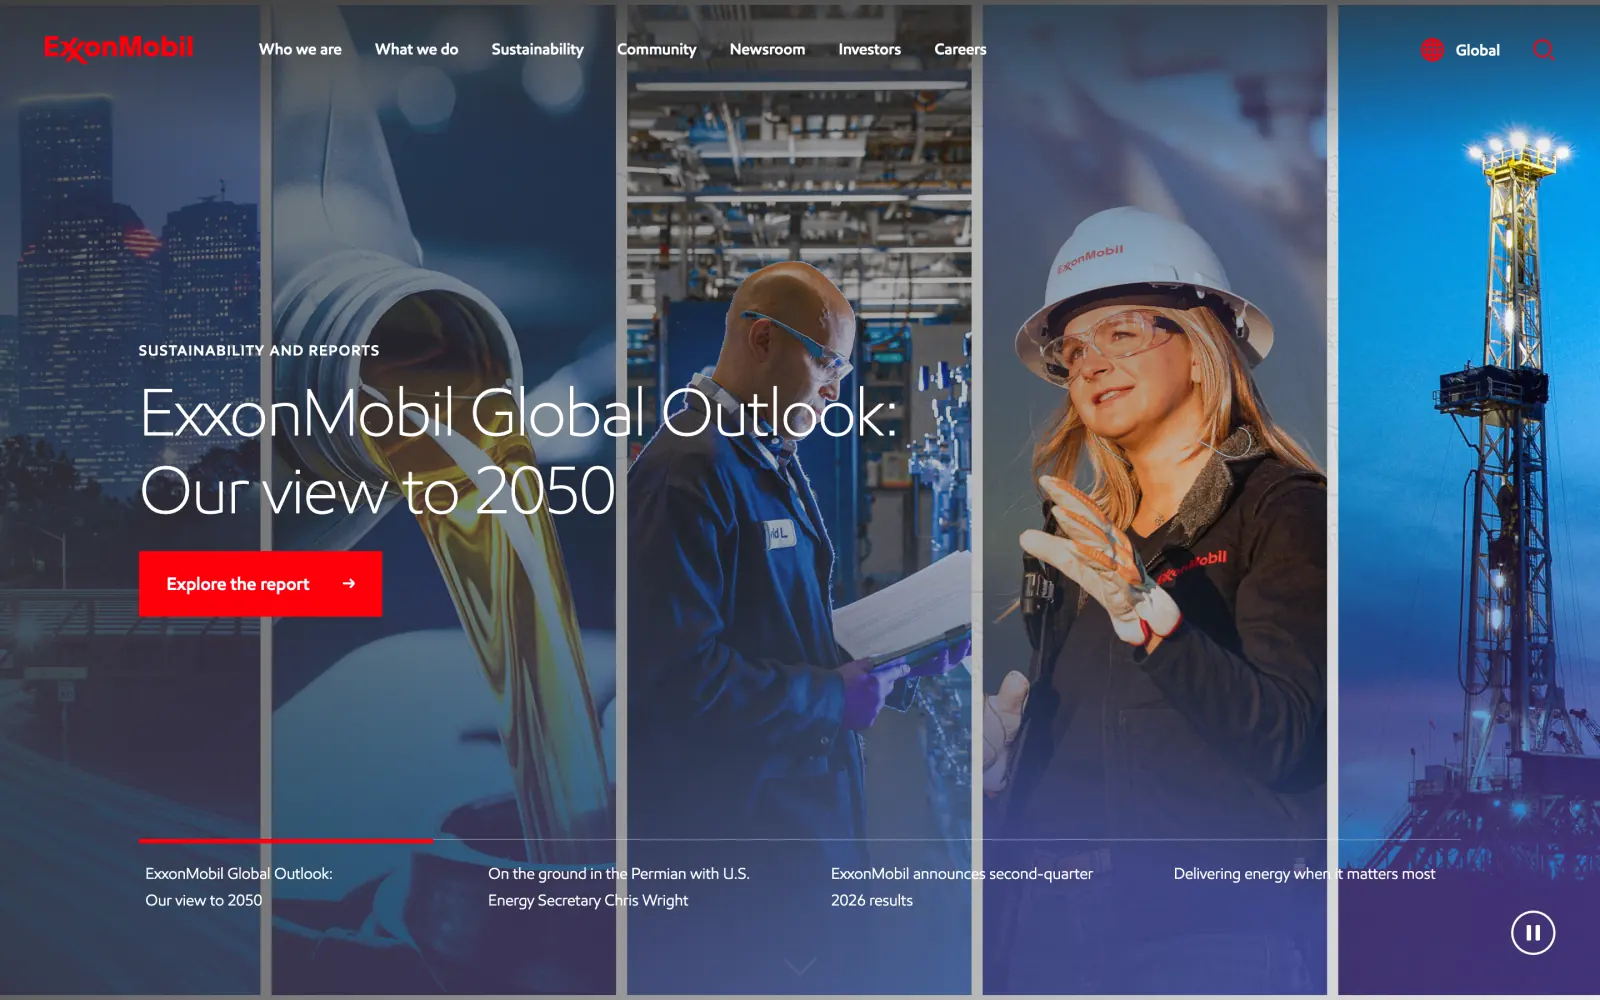The height and width of the screenshot is (1000, 1600).
Task: Click the red carousel progress bar
Action: tap(286, 841)
